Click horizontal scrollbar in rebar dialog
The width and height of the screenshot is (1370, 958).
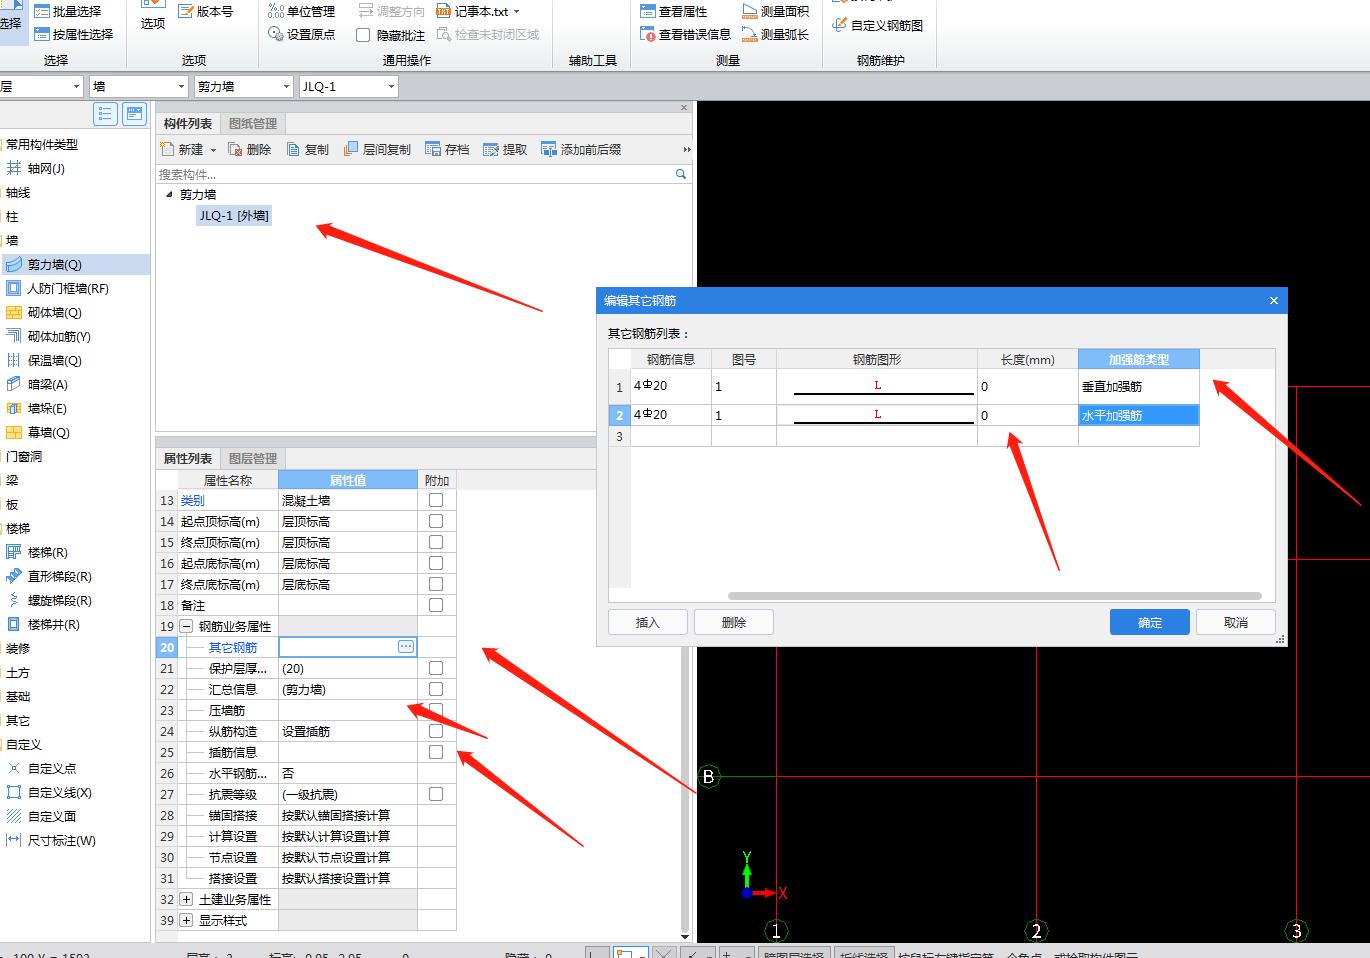(994, 596)
